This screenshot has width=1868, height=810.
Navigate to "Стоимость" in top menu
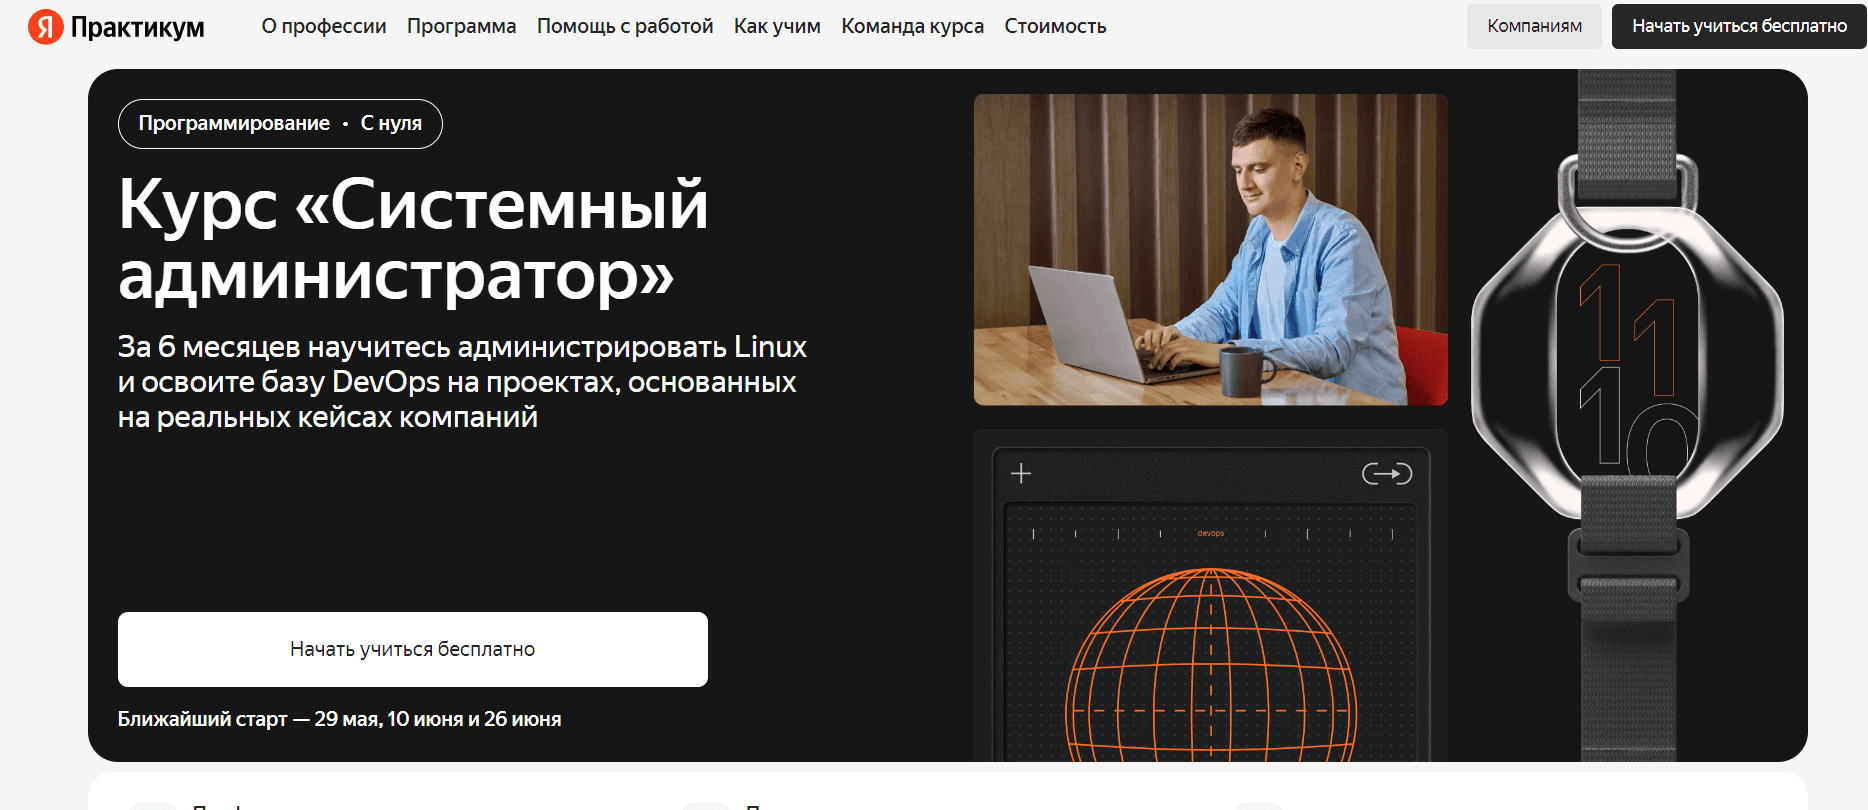[1055, 26]
